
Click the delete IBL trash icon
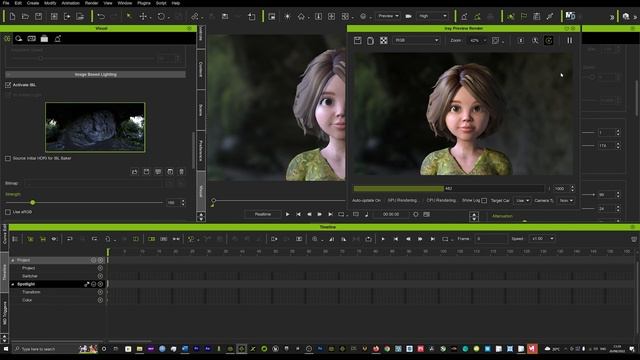[182, 172]
